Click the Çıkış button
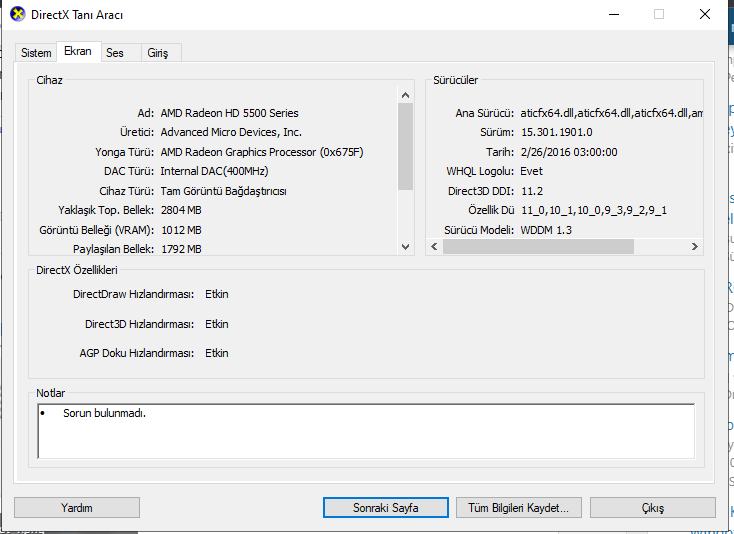734x534 pixels. tap(653, 508)
